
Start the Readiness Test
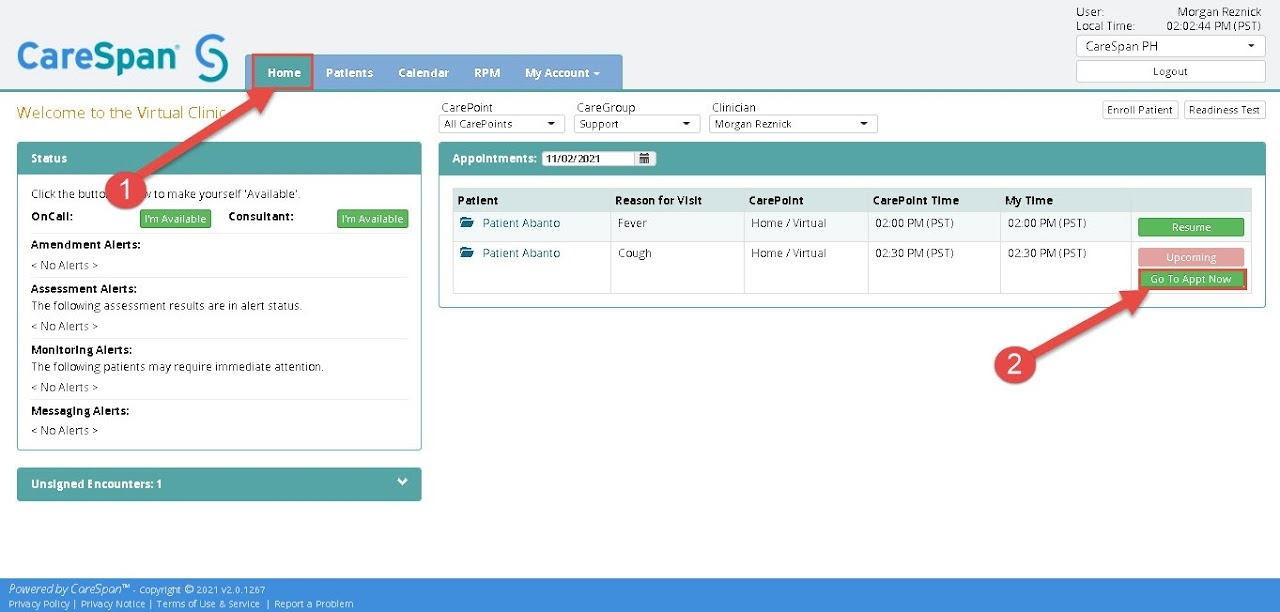(x=1225, y=110)
